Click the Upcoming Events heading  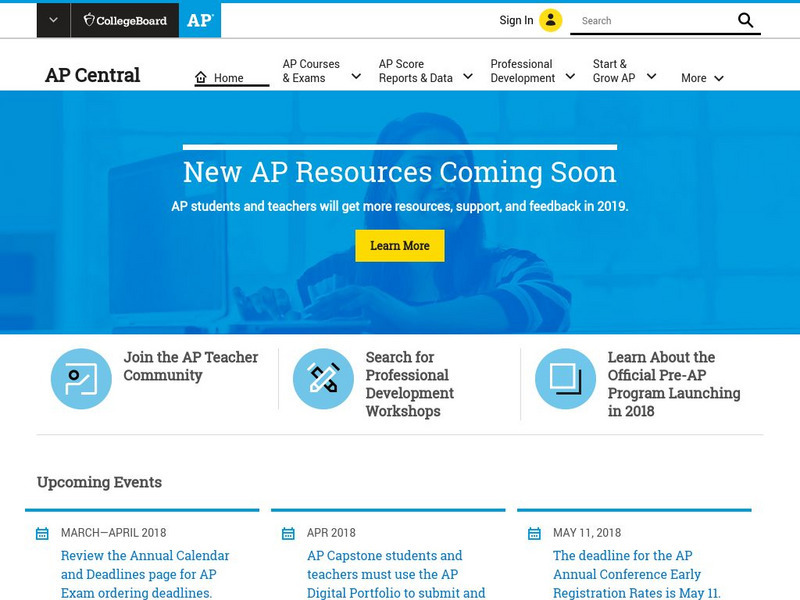(x=99, y=482)
